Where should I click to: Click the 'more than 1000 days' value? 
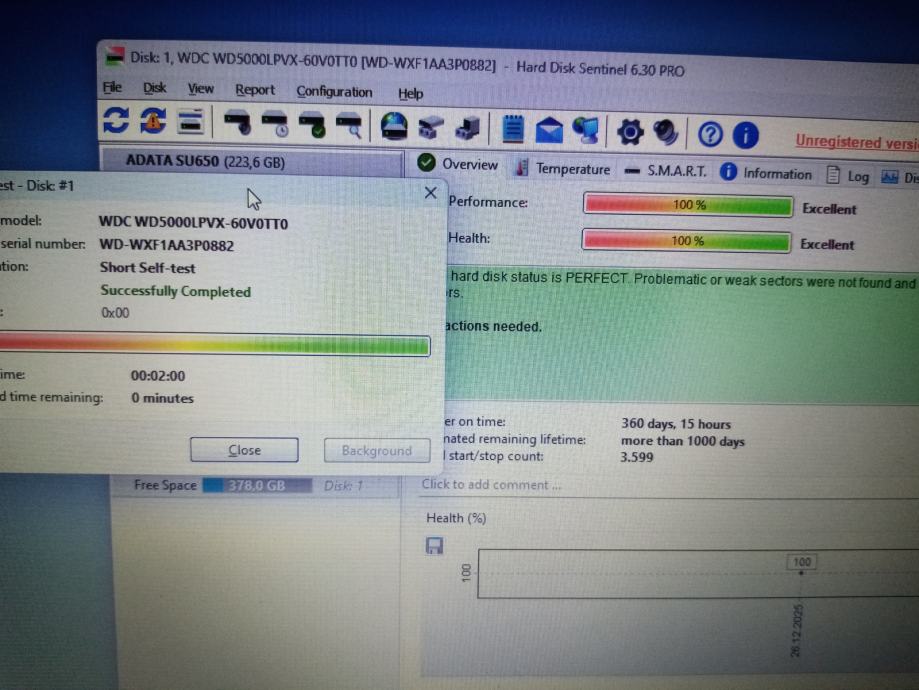683,441
